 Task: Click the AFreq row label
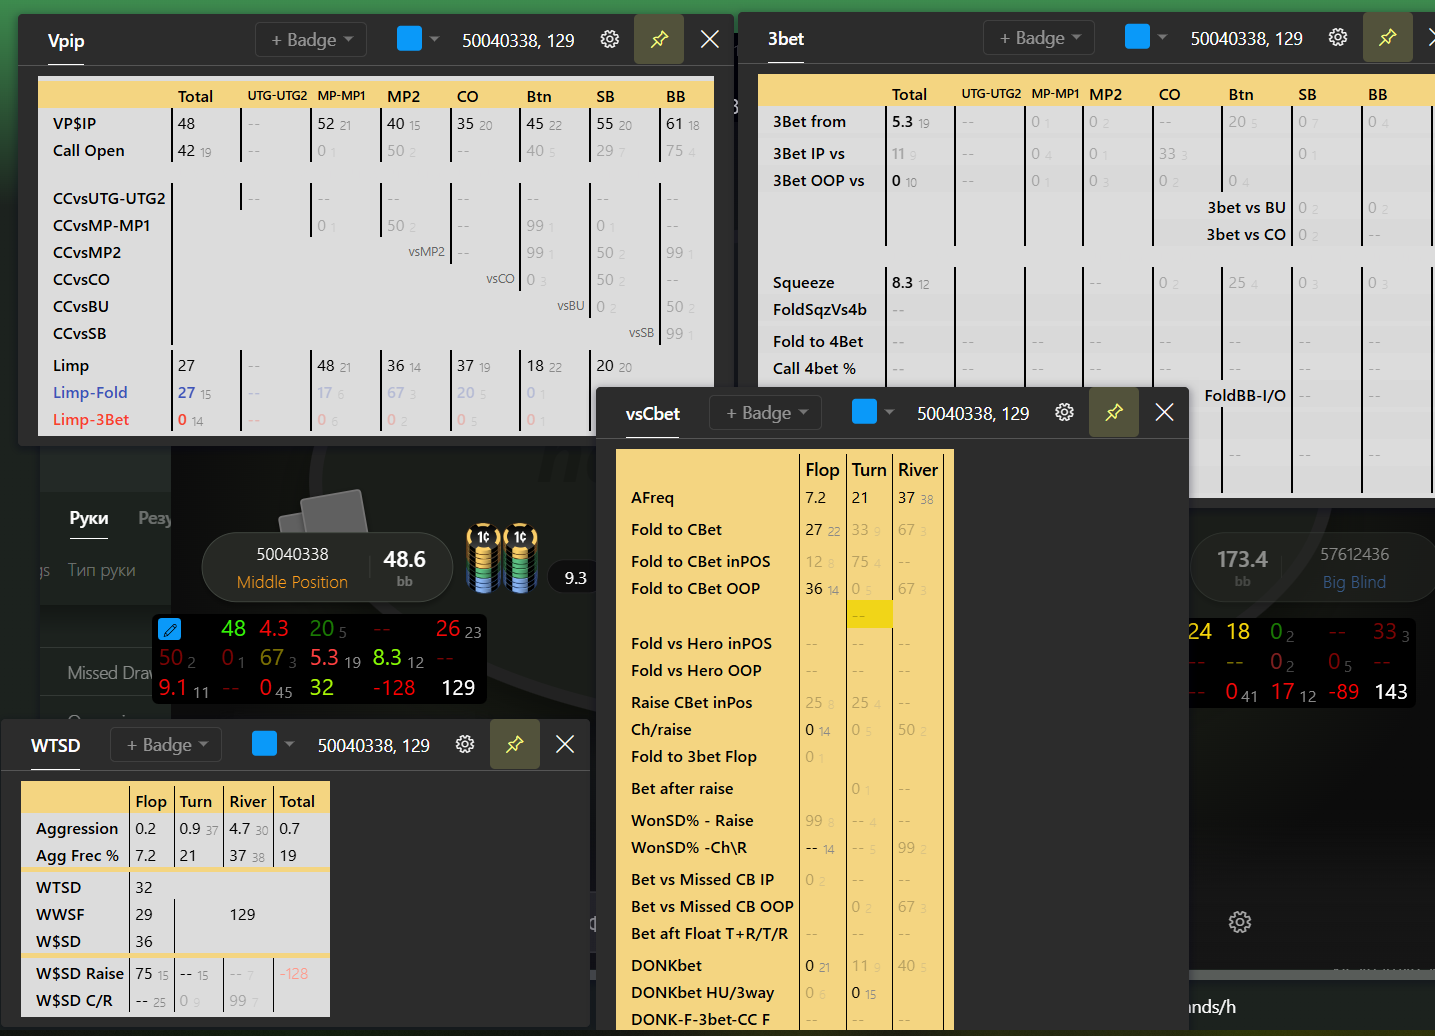(652, 498)
